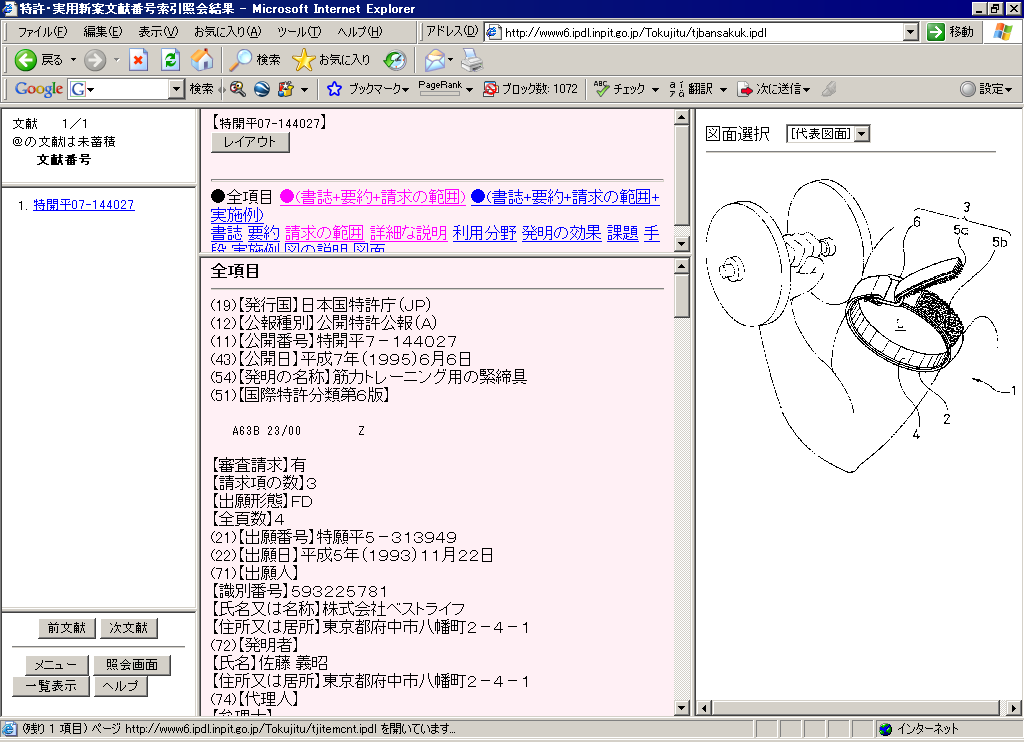Open the 図面選択 代表図面 dropdown
Viewport: 1024px width, 742px height.
862,134
